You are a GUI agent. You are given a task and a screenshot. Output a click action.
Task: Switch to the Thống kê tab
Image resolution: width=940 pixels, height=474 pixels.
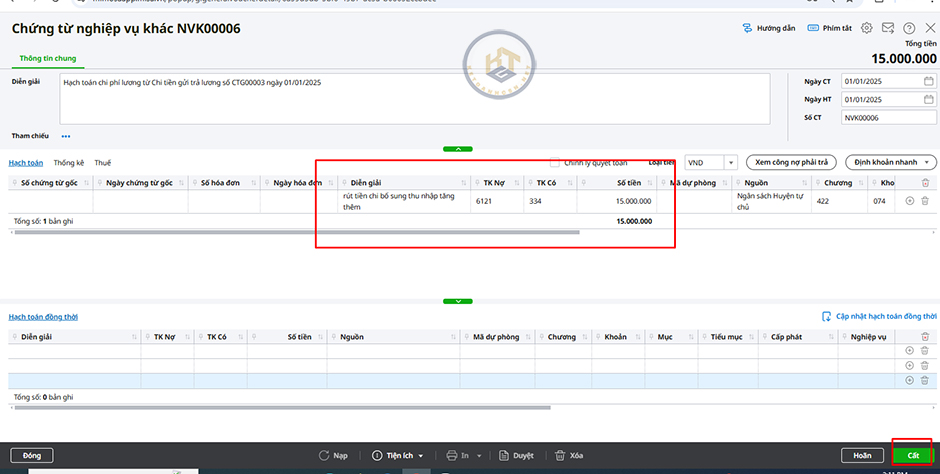[69, 162]
